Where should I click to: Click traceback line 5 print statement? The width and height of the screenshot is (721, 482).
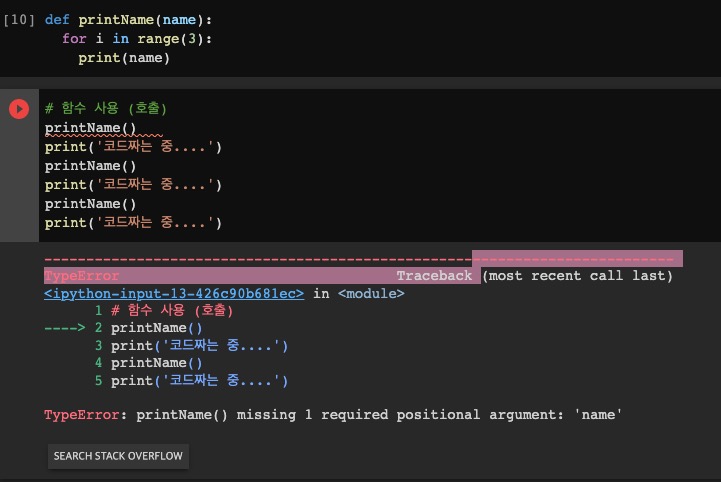pos(200,380)
